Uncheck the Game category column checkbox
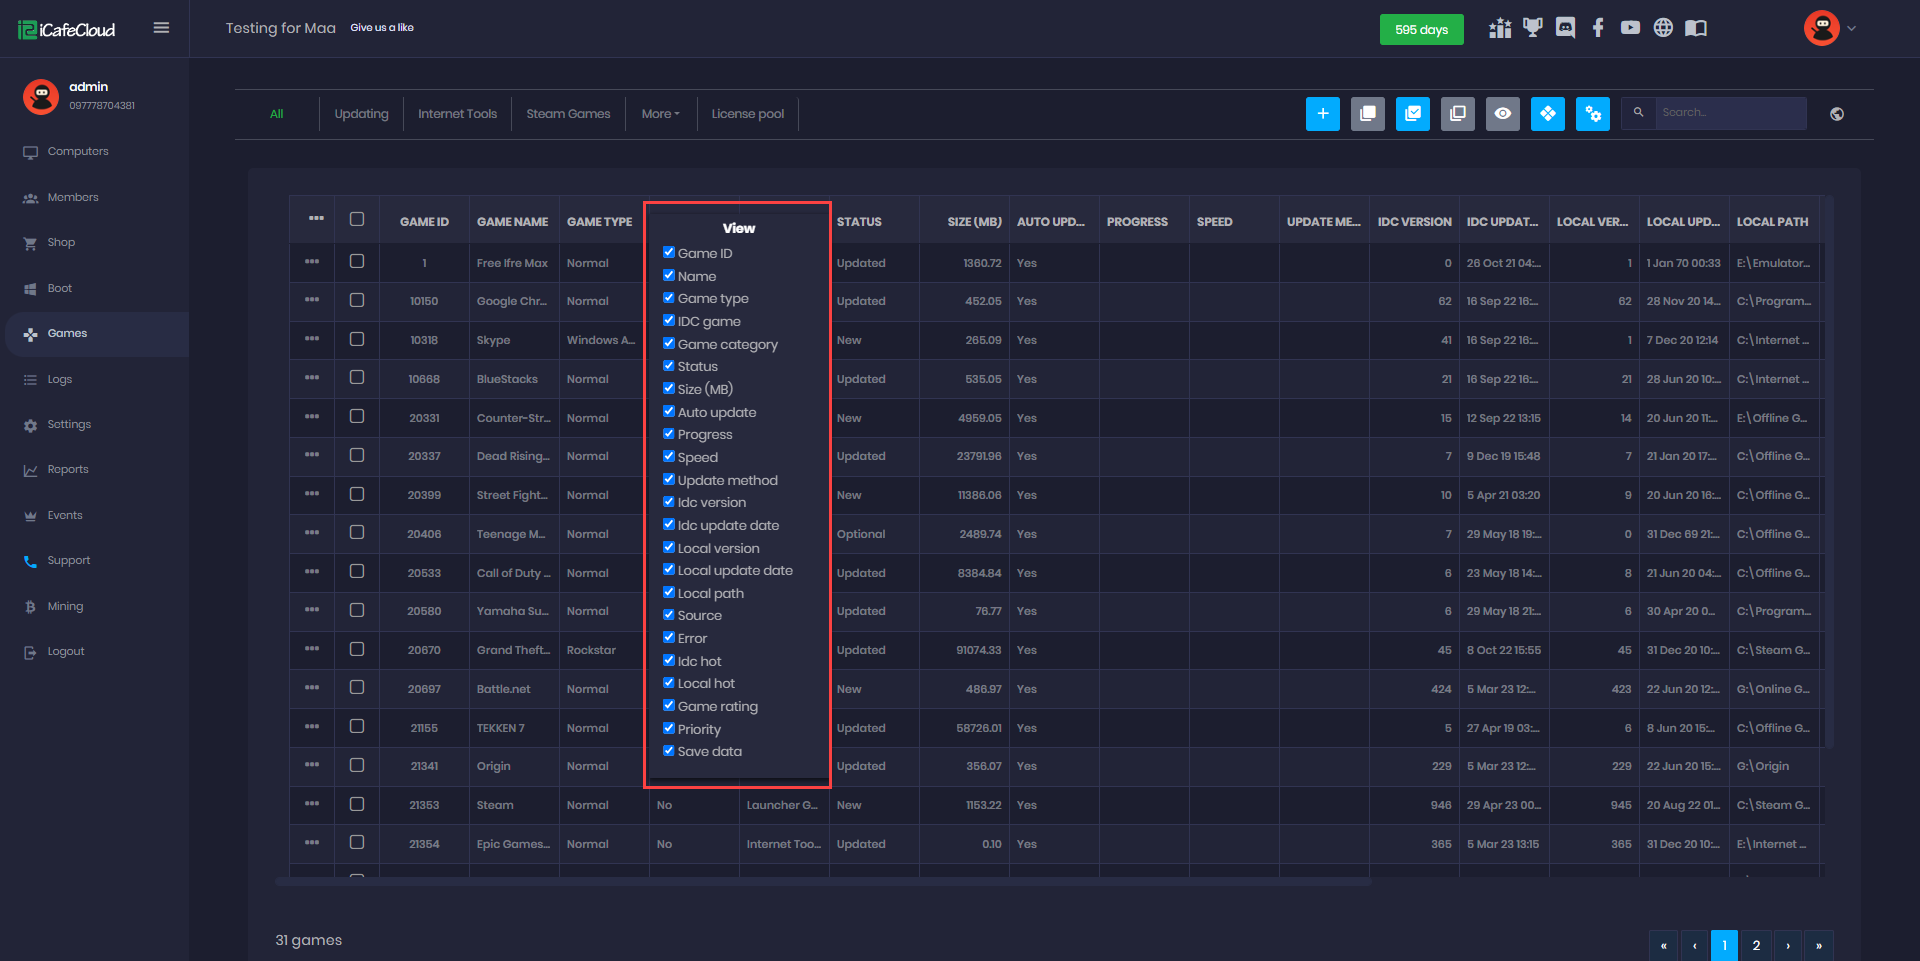 click(669, 343)
